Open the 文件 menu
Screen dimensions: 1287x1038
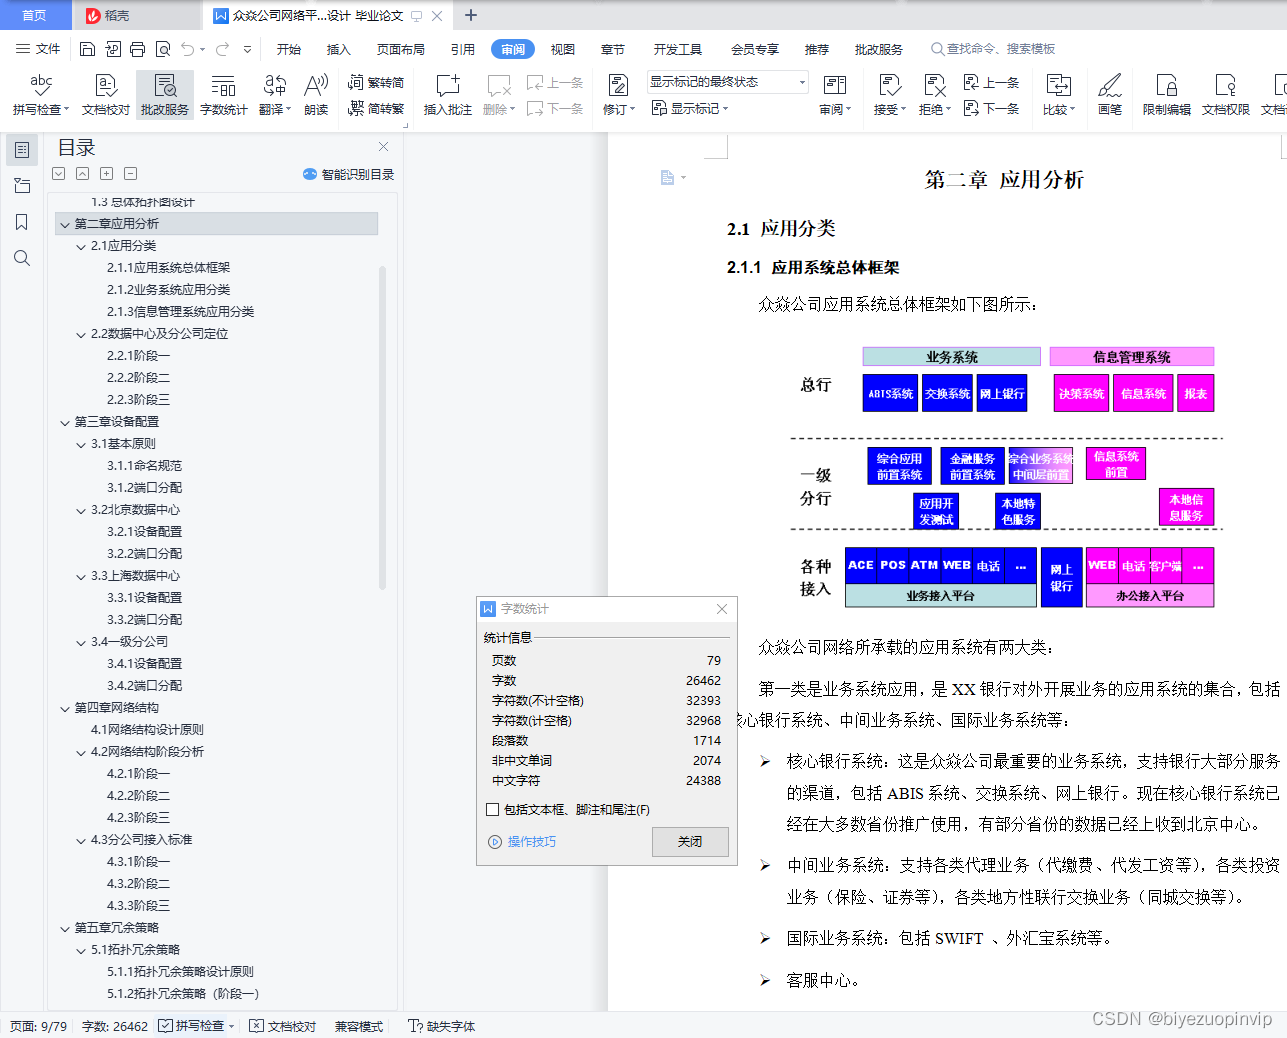tap(38, 49)
